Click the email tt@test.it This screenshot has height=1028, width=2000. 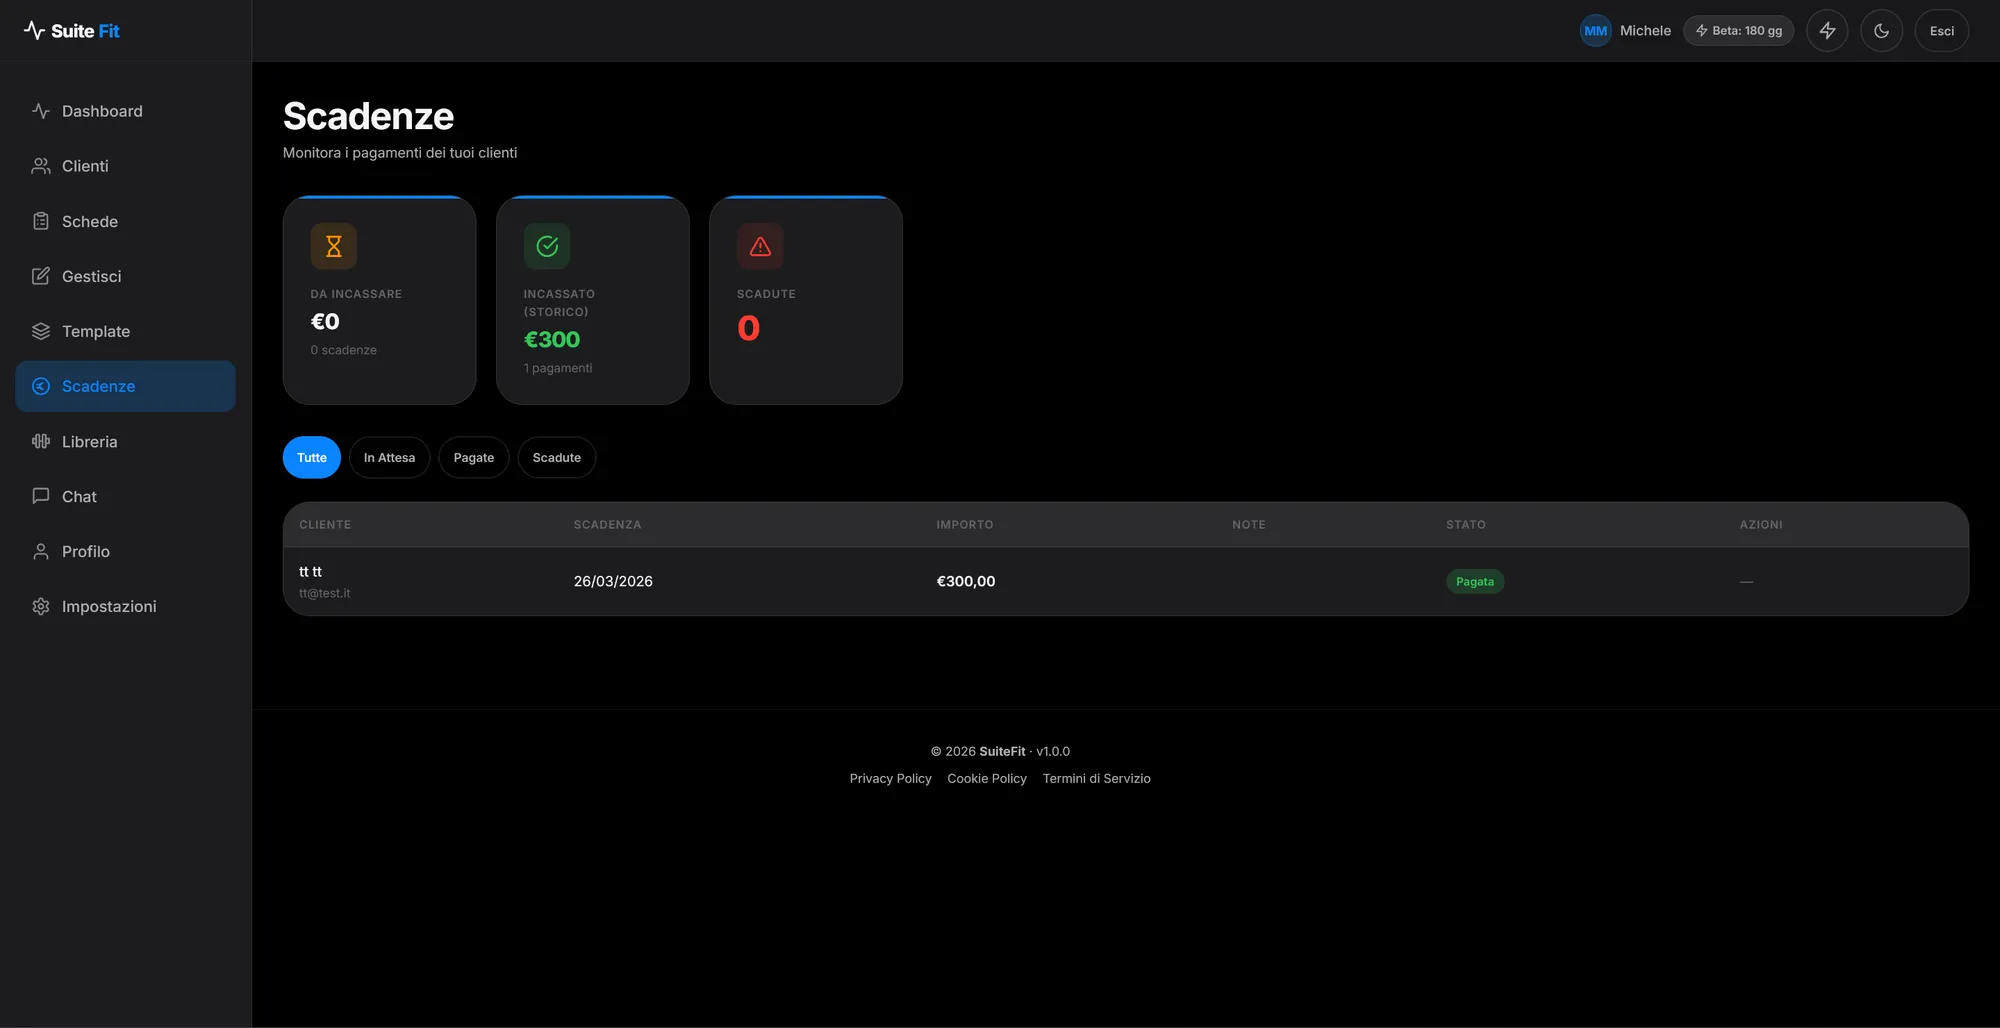click(325, 593)
